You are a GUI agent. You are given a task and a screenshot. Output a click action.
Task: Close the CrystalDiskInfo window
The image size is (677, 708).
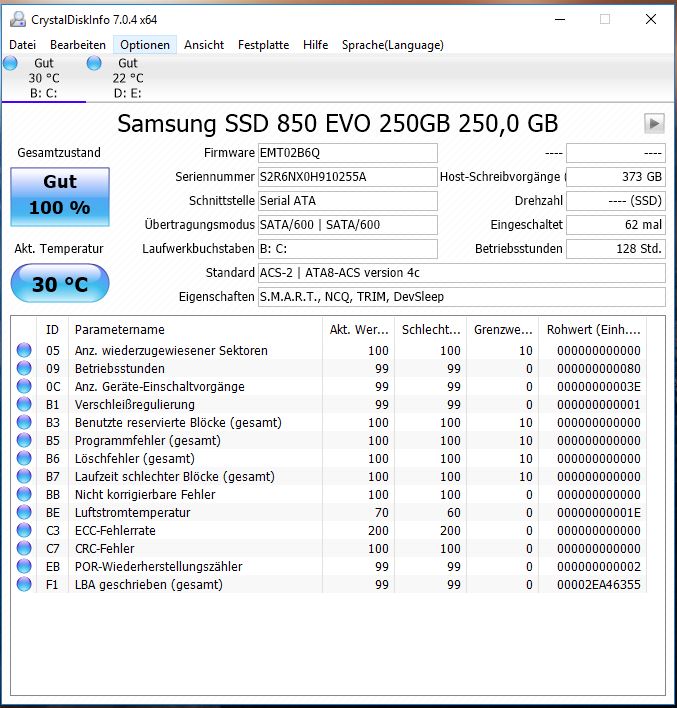(651, 19)
